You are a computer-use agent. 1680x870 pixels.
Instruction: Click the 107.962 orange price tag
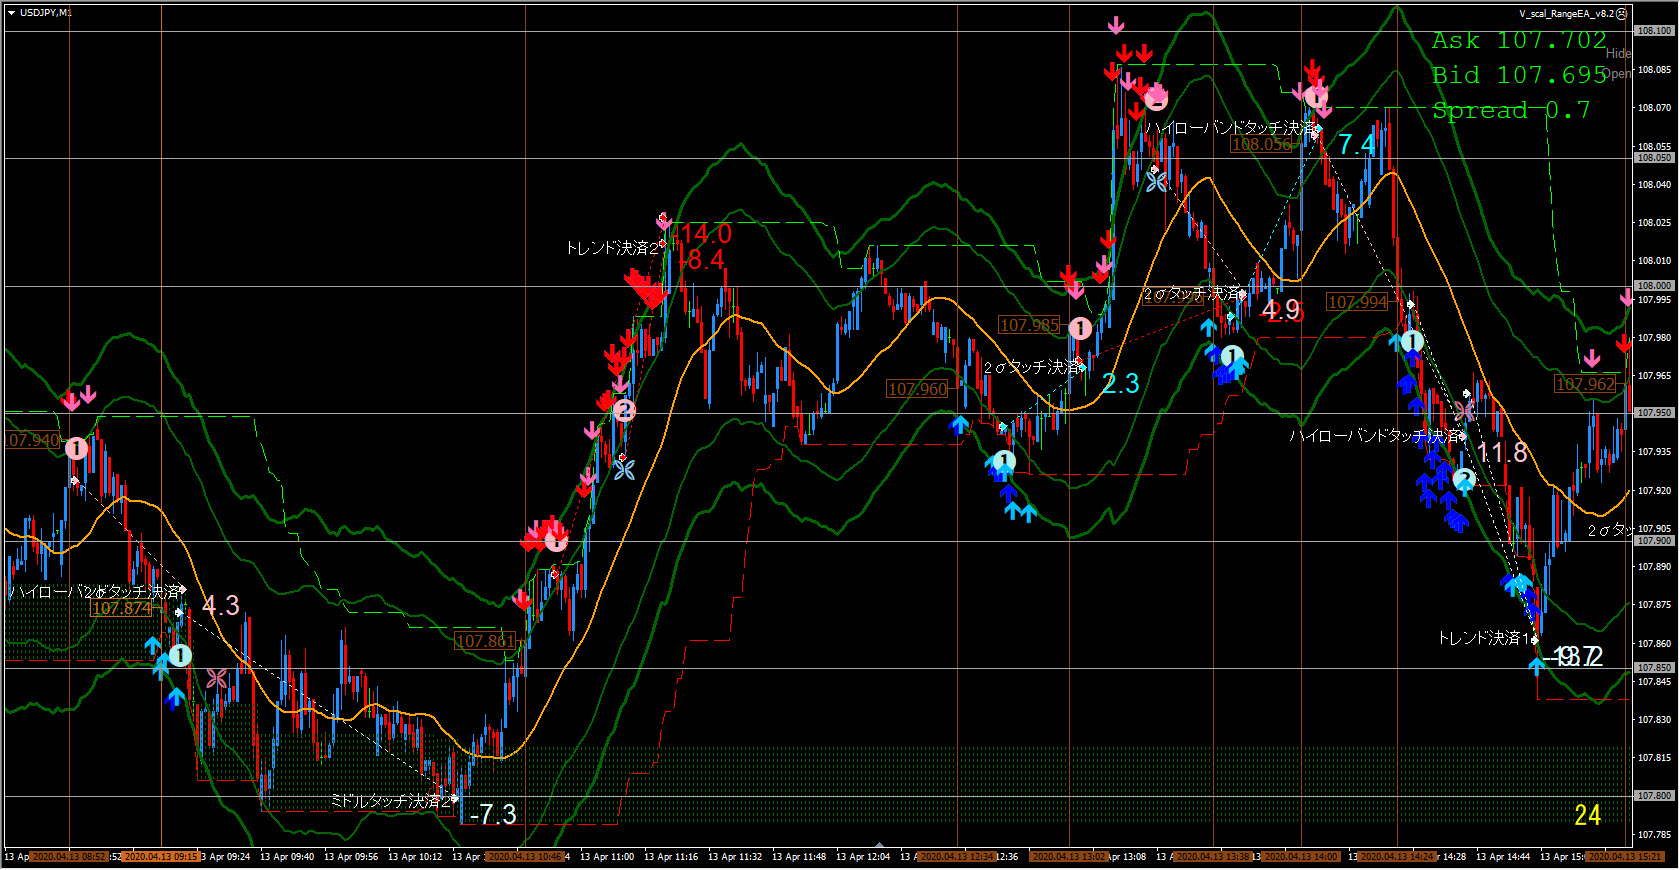point(1585,384)
